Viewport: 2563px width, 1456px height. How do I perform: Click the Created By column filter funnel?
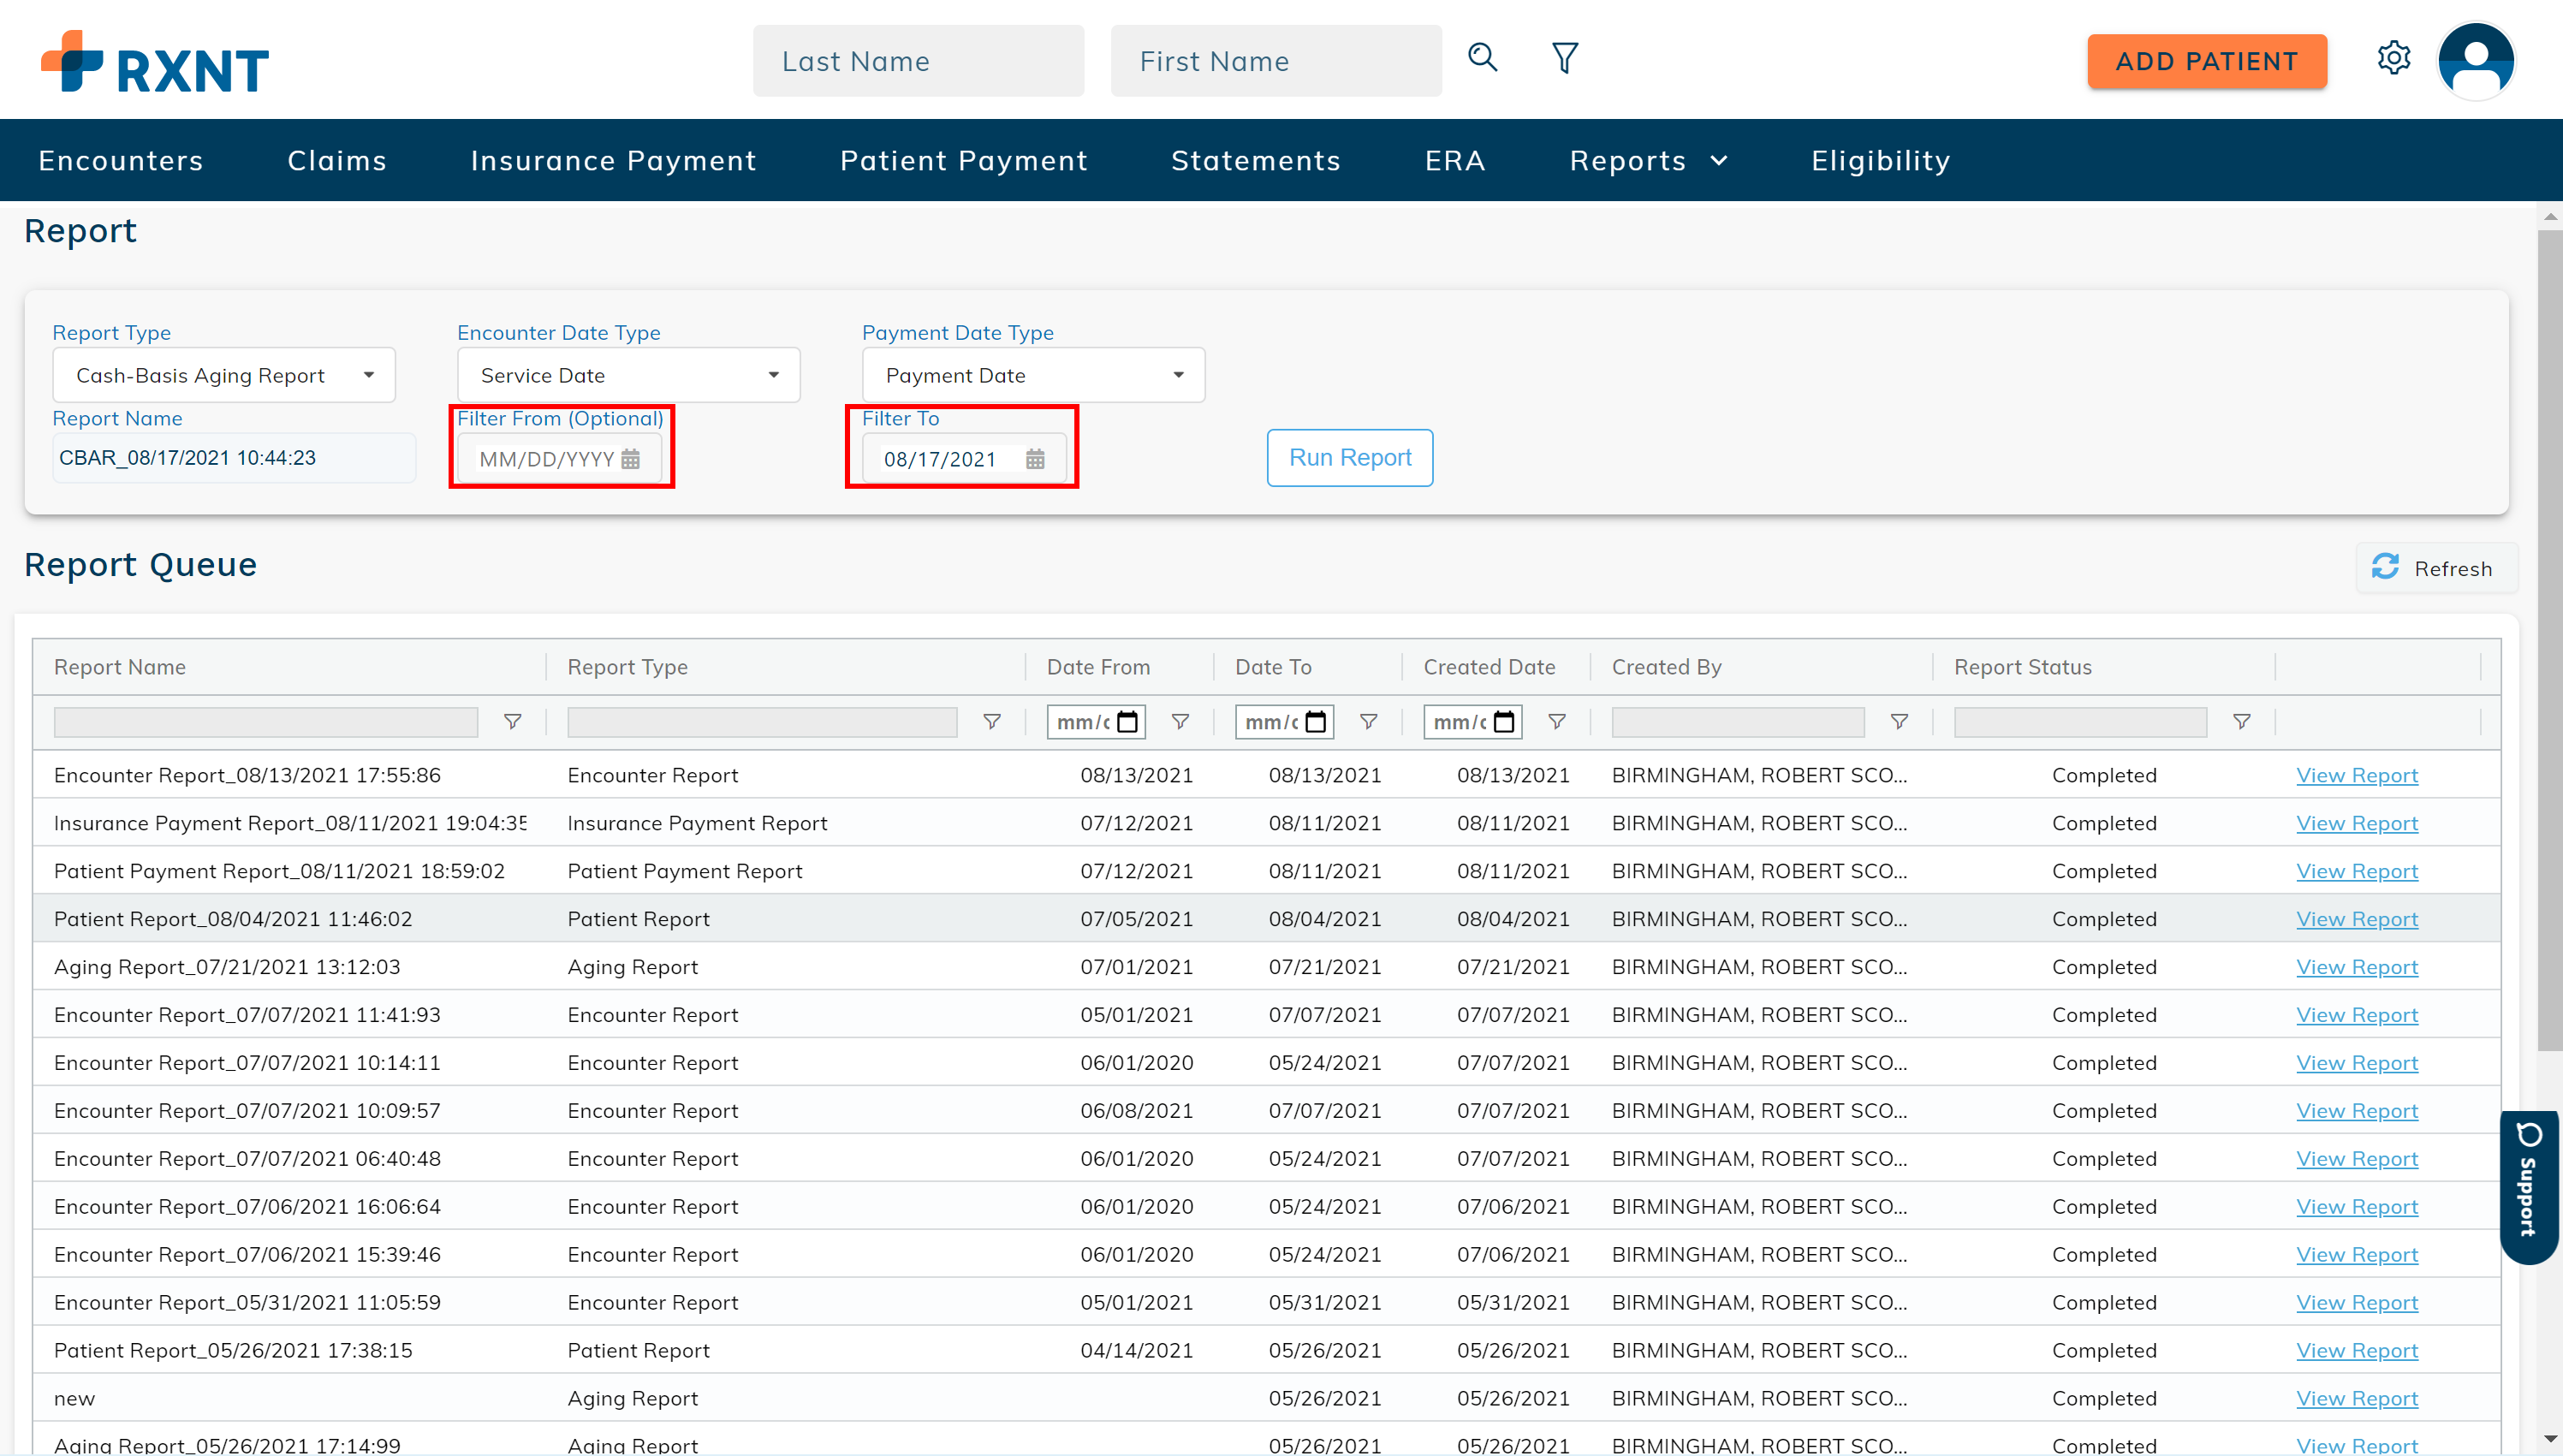1899,722
